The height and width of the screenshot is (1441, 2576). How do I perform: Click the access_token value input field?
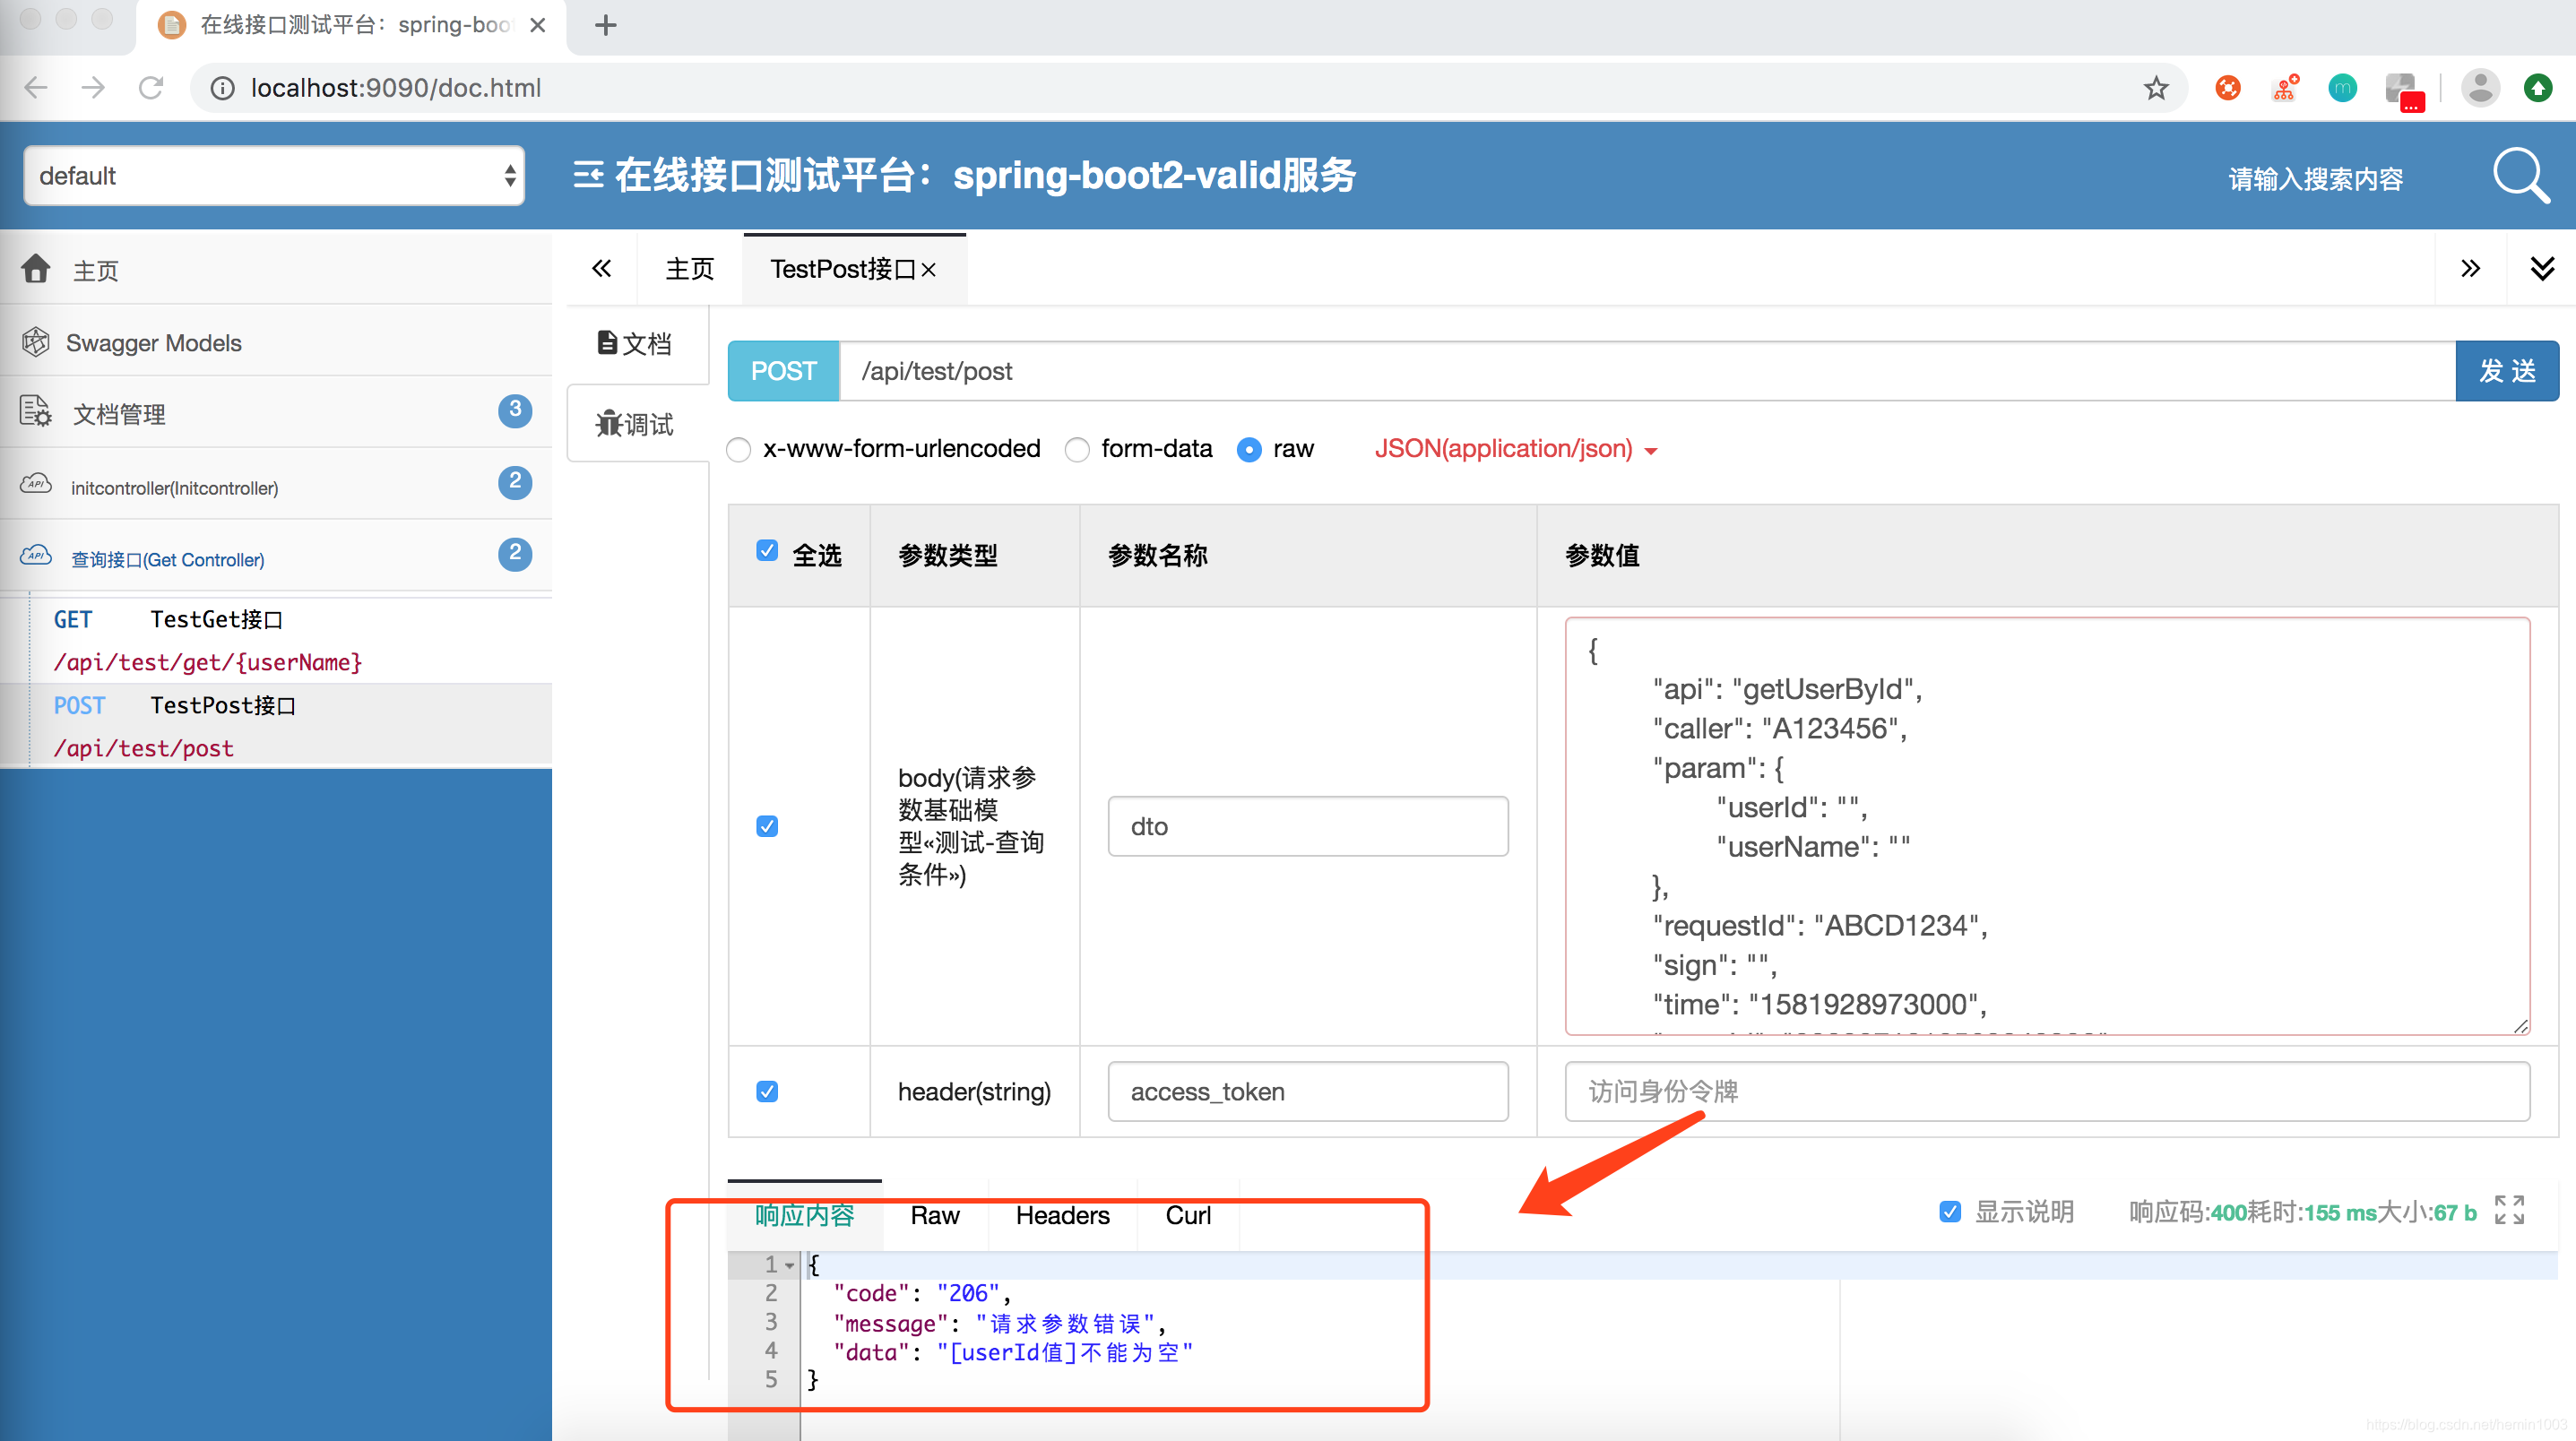[x=2046, y=1091]
